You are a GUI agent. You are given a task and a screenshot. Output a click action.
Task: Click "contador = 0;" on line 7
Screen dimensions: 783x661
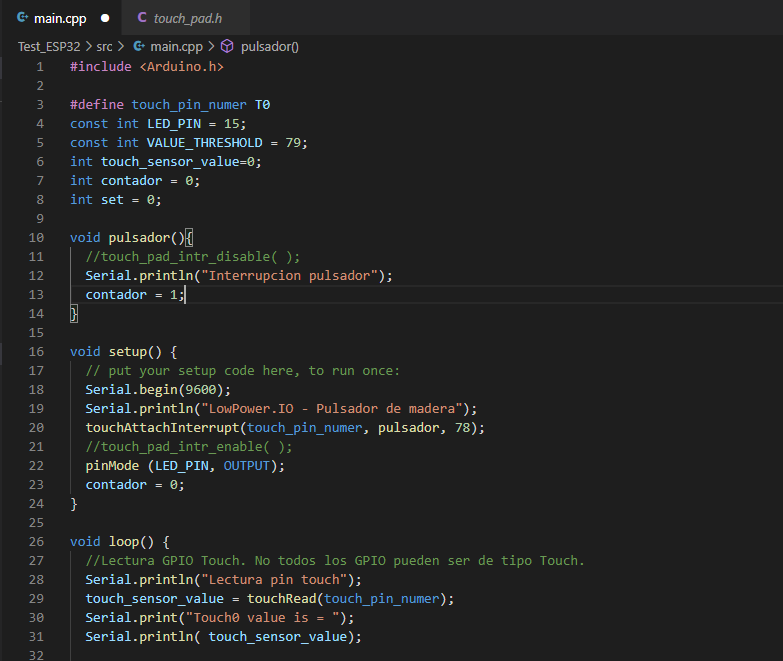(x=150, y=181)
